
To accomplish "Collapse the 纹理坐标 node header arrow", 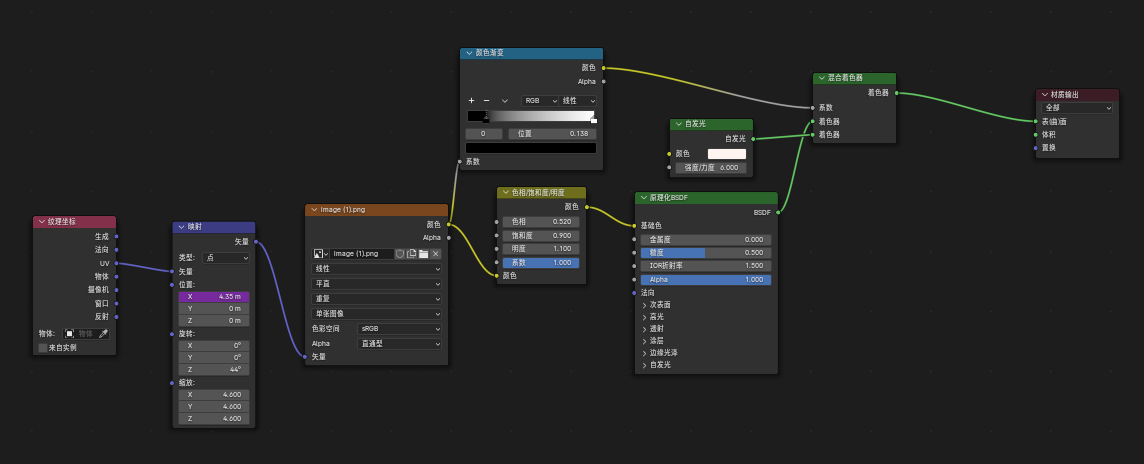I will tap(41, 221).
